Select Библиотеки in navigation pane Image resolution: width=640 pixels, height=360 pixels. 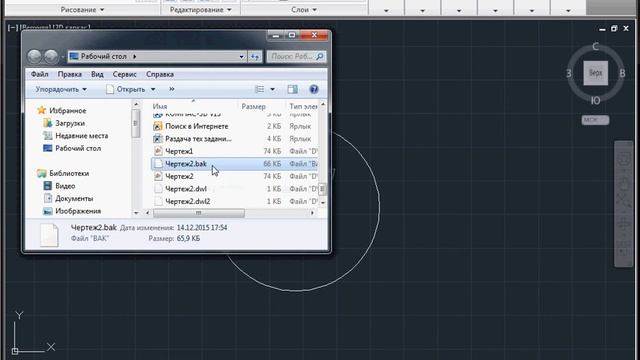[x=63, y=173]
